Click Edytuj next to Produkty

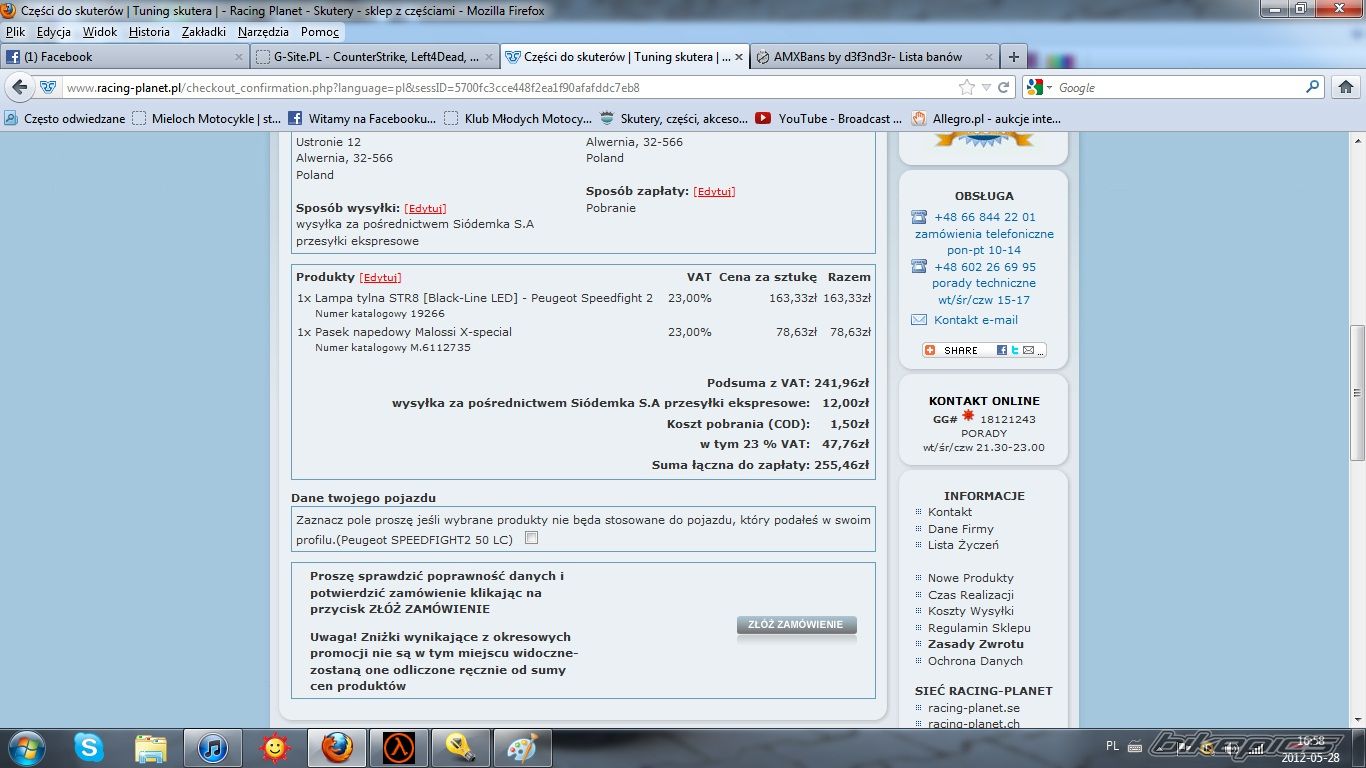coord(380,277)
